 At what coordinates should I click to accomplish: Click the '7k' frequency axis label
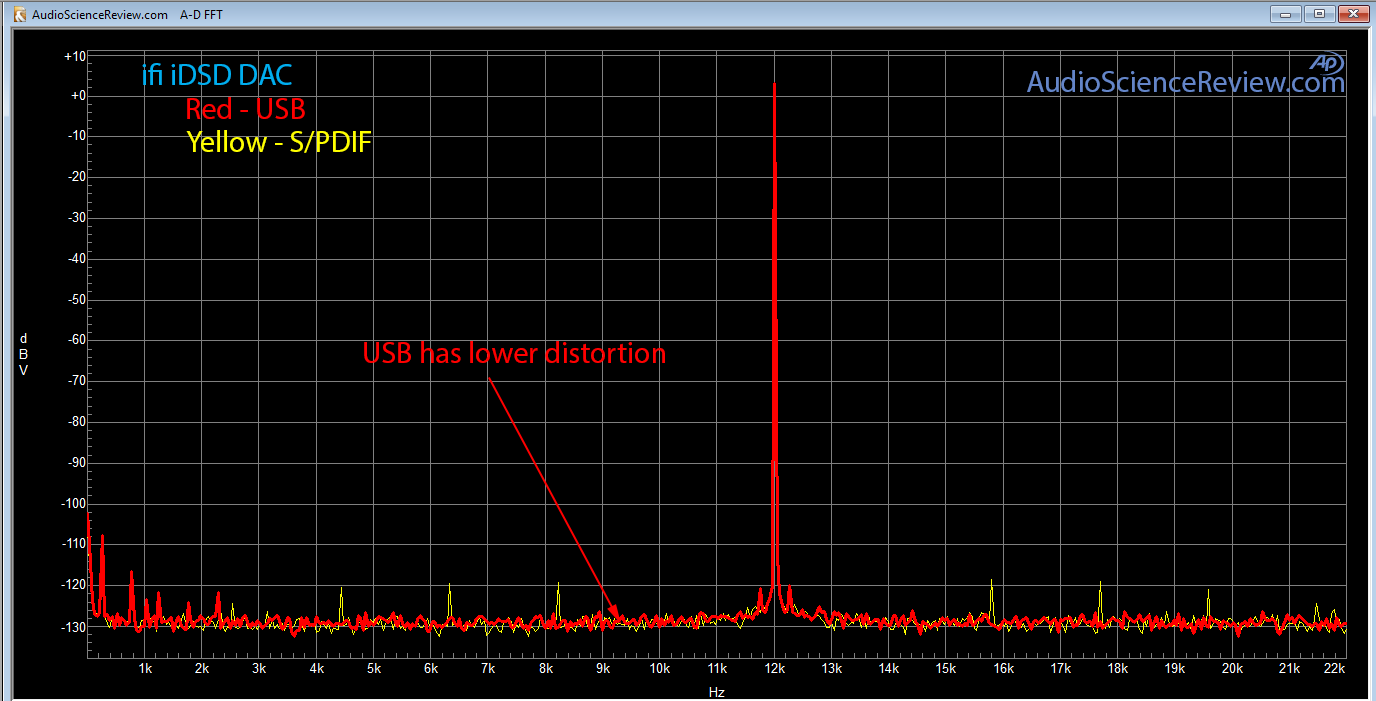point(488,668)
